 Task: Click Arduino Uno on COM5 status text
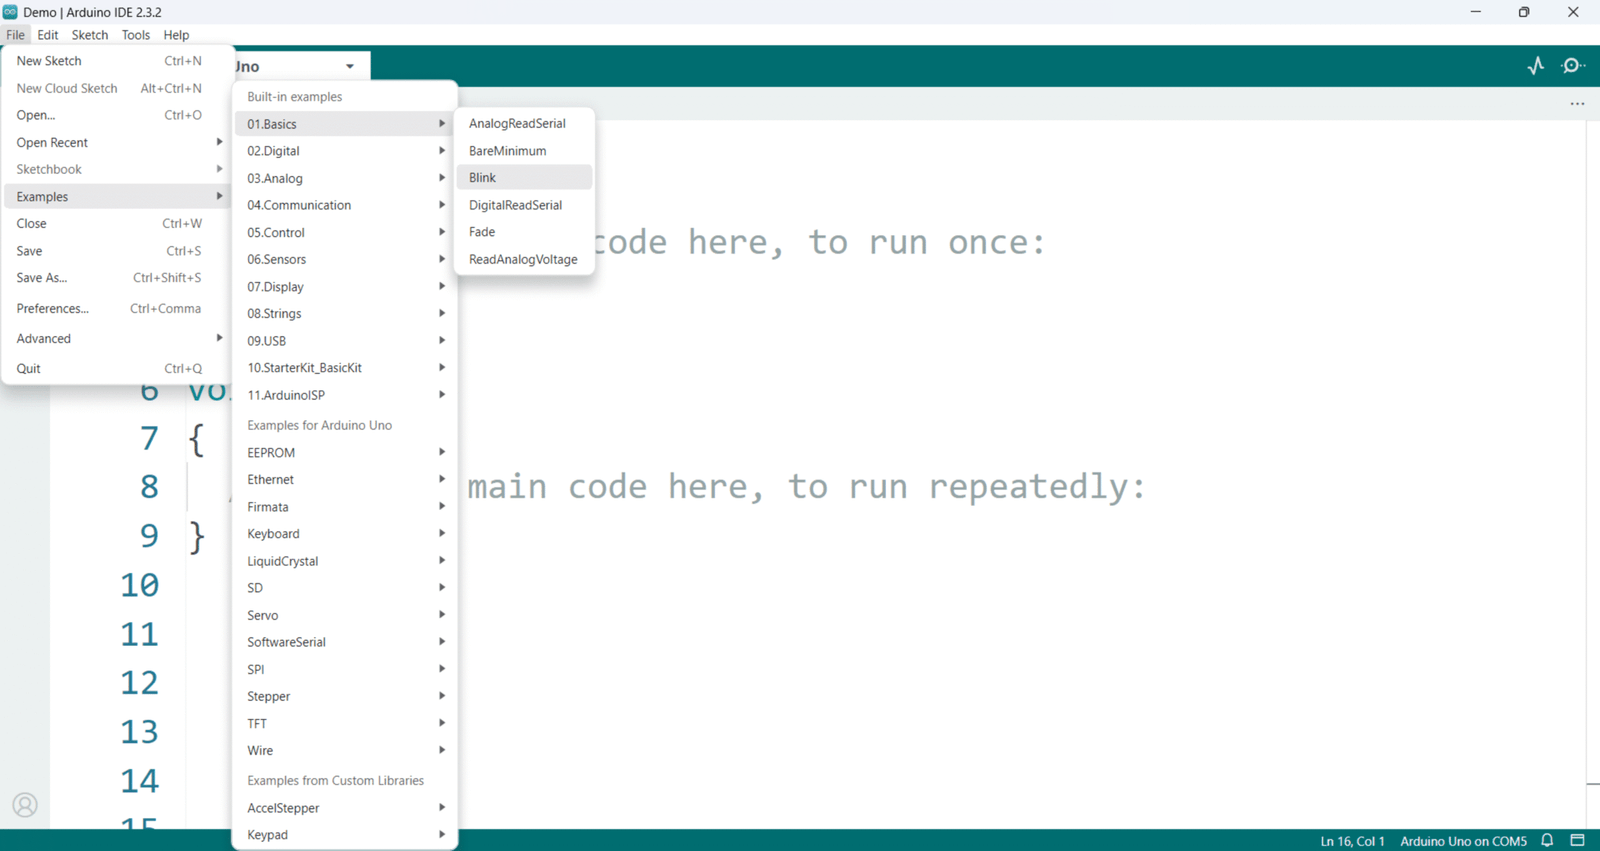coord(1463,841)
